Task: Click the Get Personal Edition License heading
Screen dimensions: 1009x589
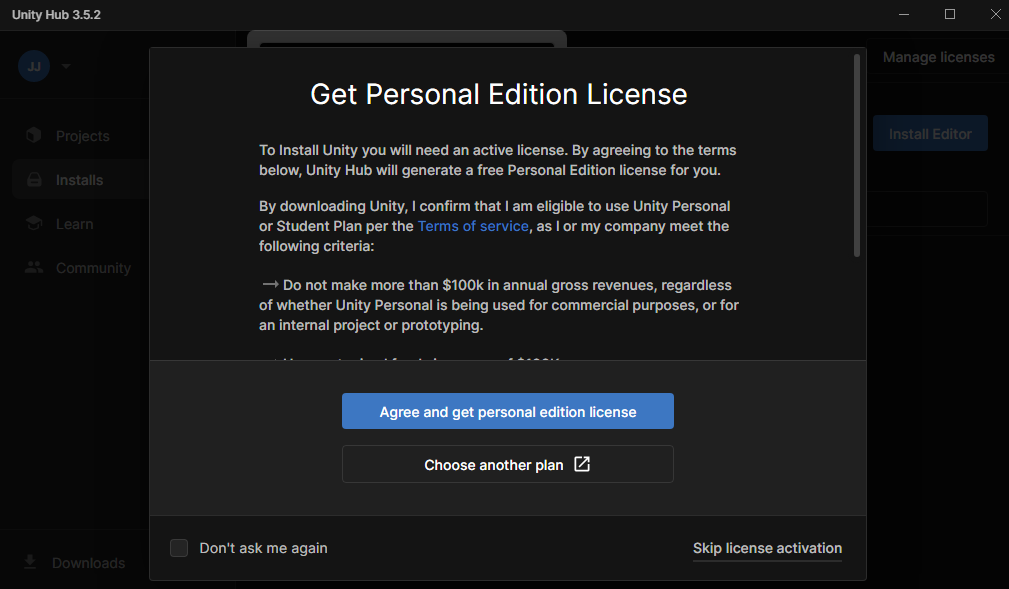Action: tap(499, 95)
